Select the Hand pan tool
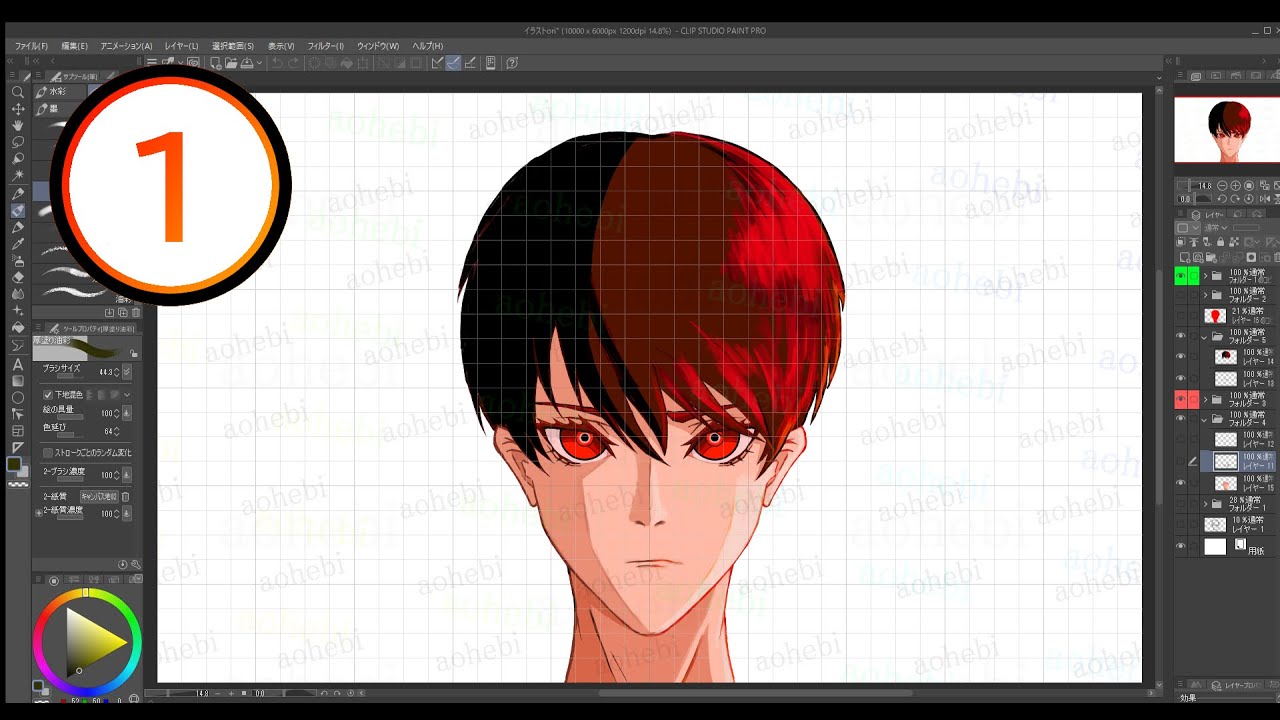The width and height of the screenshot is (1280, 720). pos(18,126)
